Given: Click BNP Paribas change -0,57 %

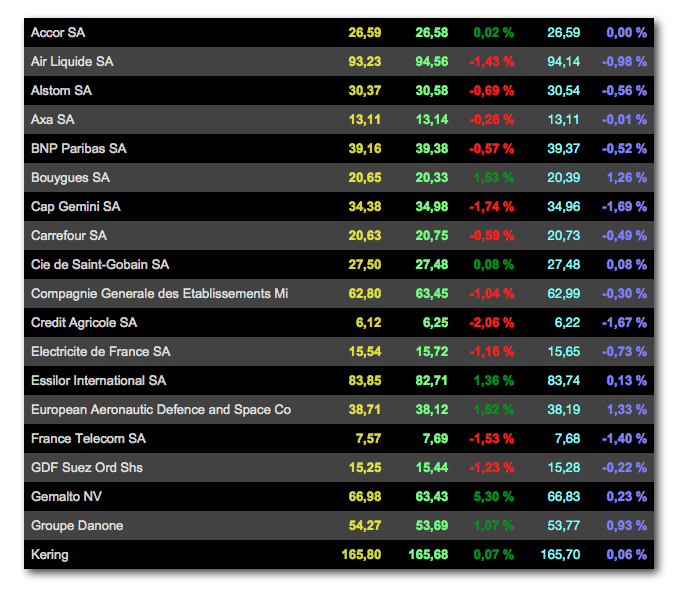Looking at the screenshot, I should coord(491,148).
